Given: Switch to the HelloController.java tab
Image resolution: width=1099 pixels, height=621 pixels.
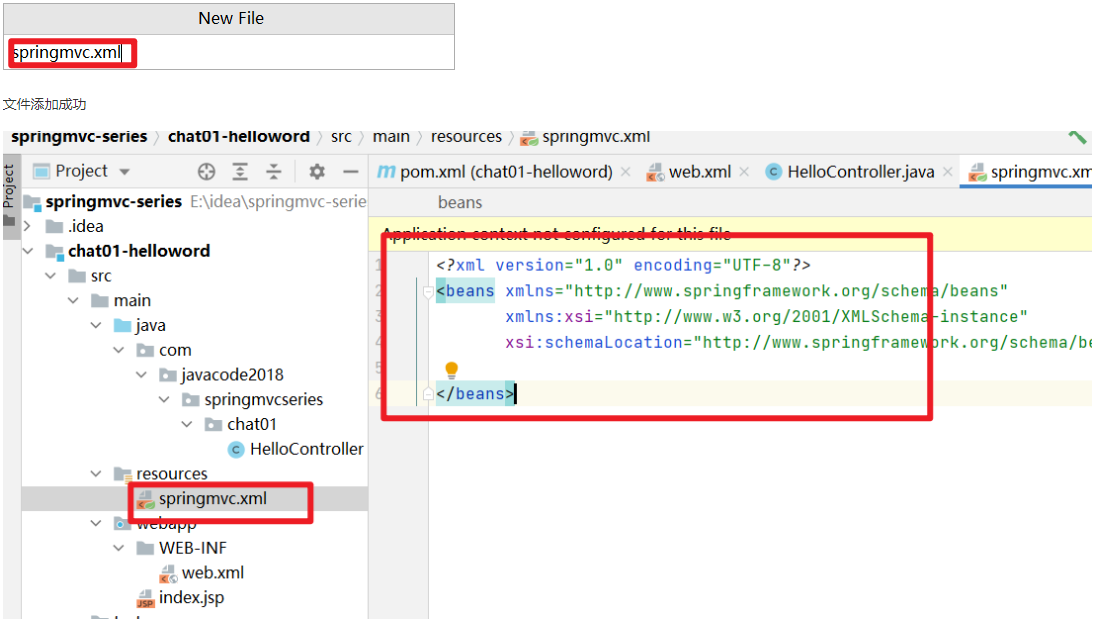Looking at the screenshot, I should point(860,172).
